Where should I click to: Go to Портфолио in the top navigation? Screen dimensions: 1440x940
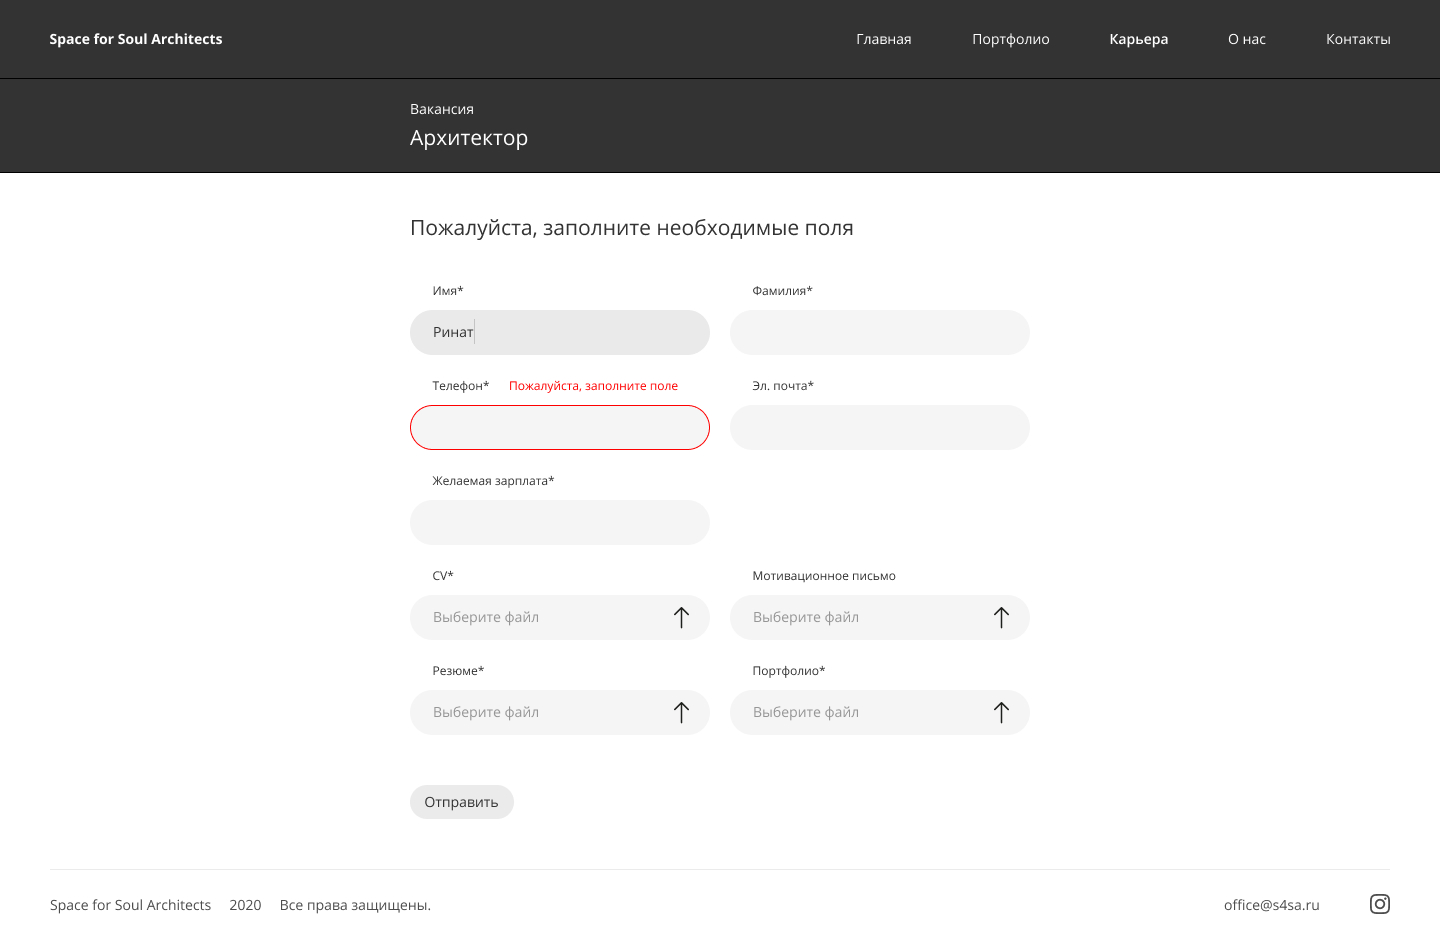point(1011,39)
